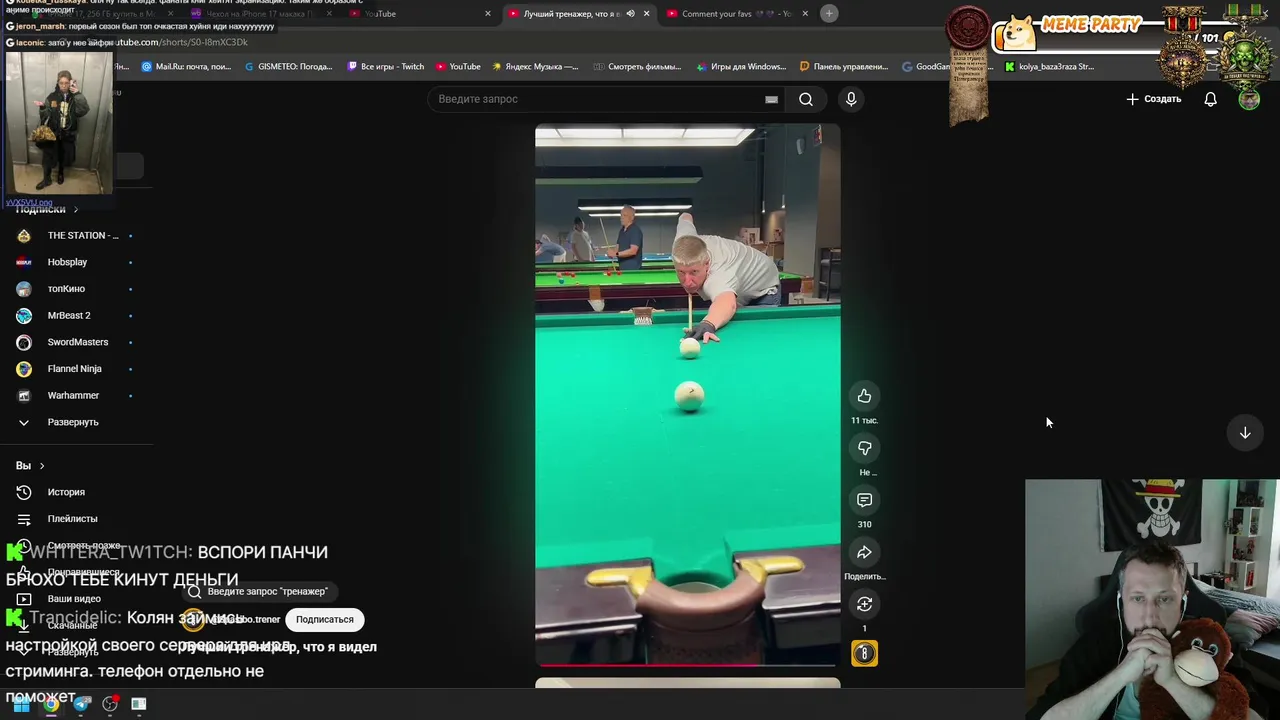Open a new browser tab with plus

(829, 13)
